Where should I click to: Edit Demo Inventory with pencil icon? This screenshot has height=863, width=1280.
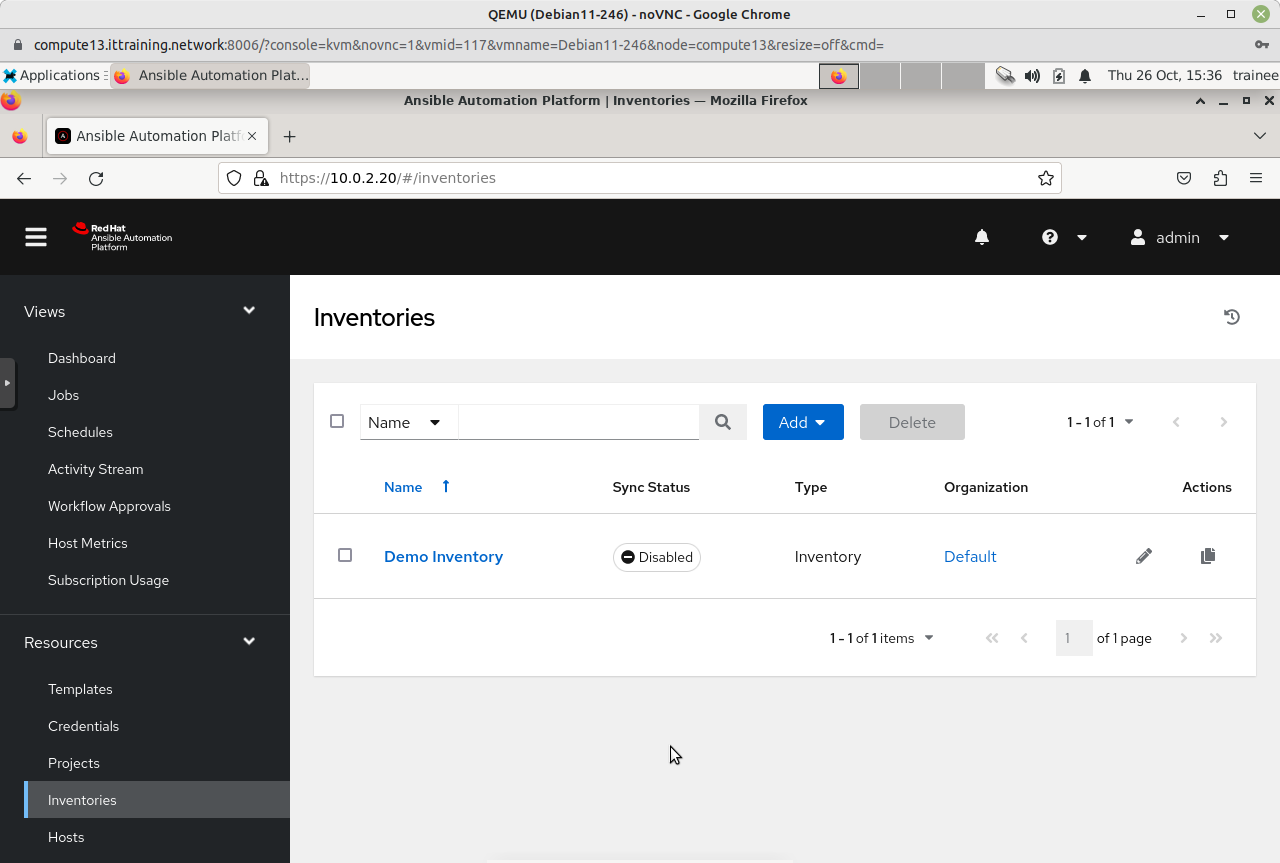(1144, 556)
